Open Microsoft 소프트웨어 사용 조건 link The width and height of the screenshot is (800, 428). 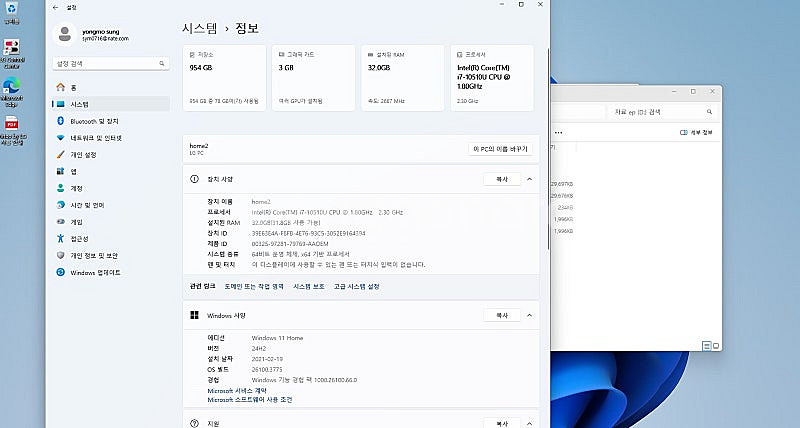[250, 400]
